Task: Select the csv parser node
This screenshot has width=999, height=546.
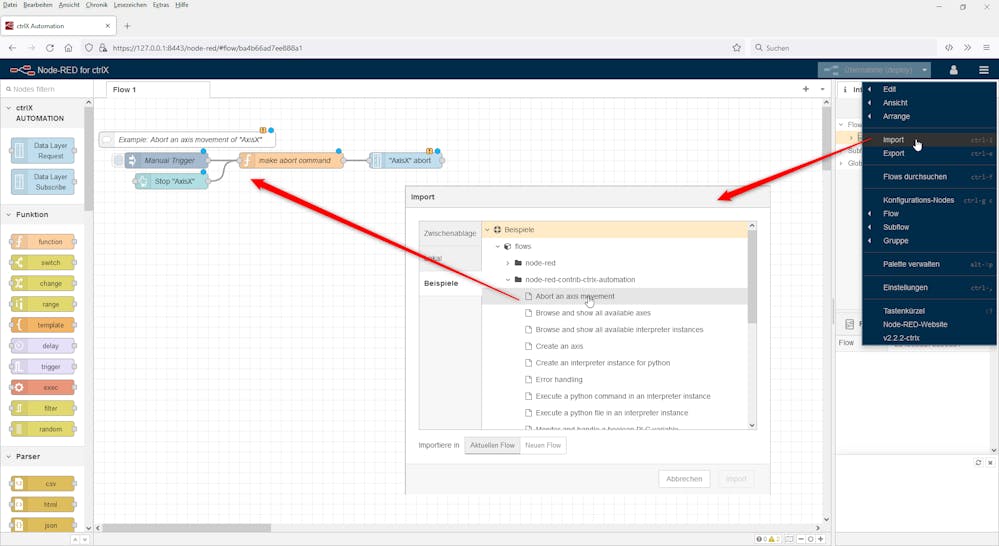Action: point(43,484)
